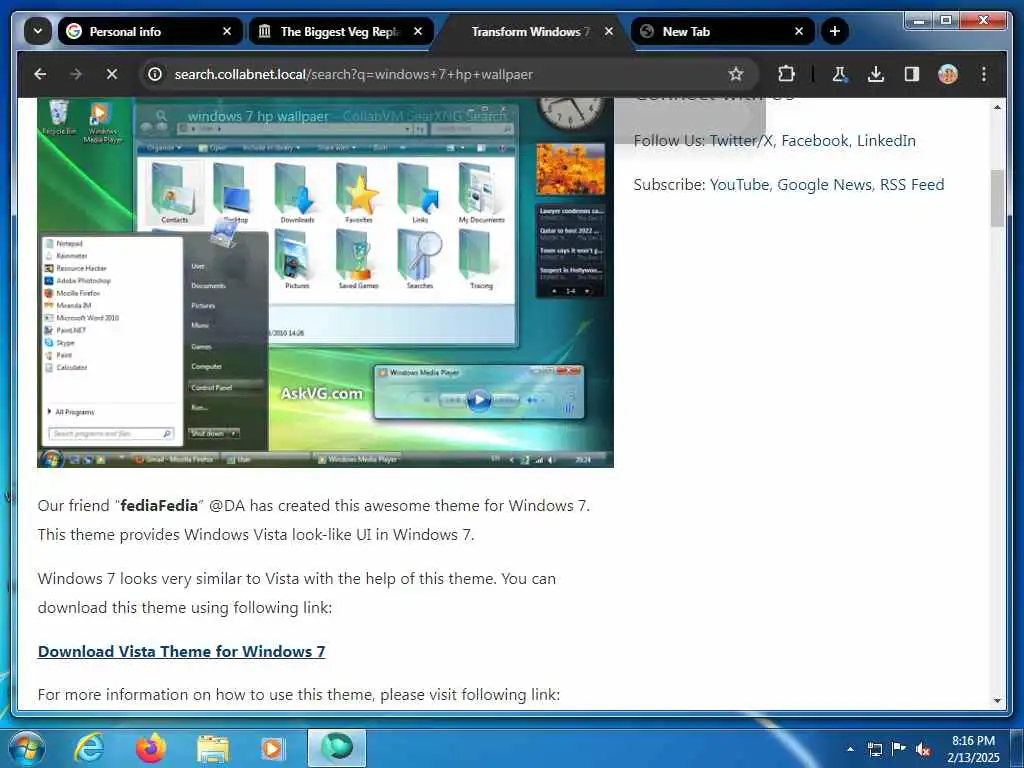Image resolution: width=1024 pixels, height=768 pixels.
Task: Open the Google News subscribe link
Action: click(824, 185)
